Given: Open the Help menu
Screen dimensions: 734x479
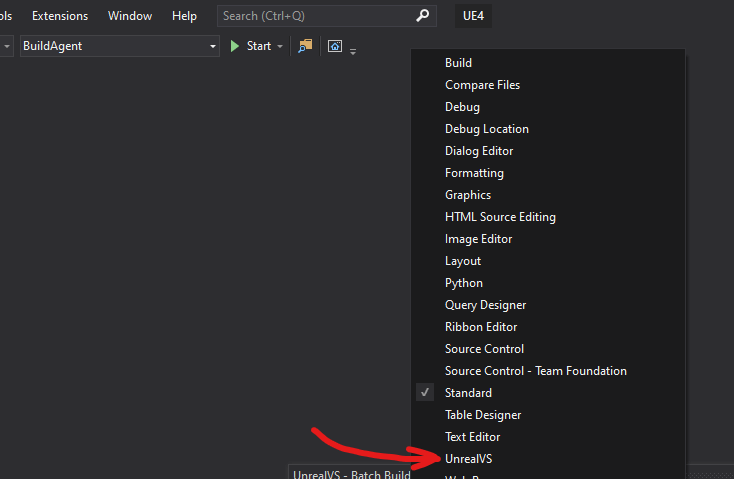Looking at the screenshot, I should [x=184, y=16].
